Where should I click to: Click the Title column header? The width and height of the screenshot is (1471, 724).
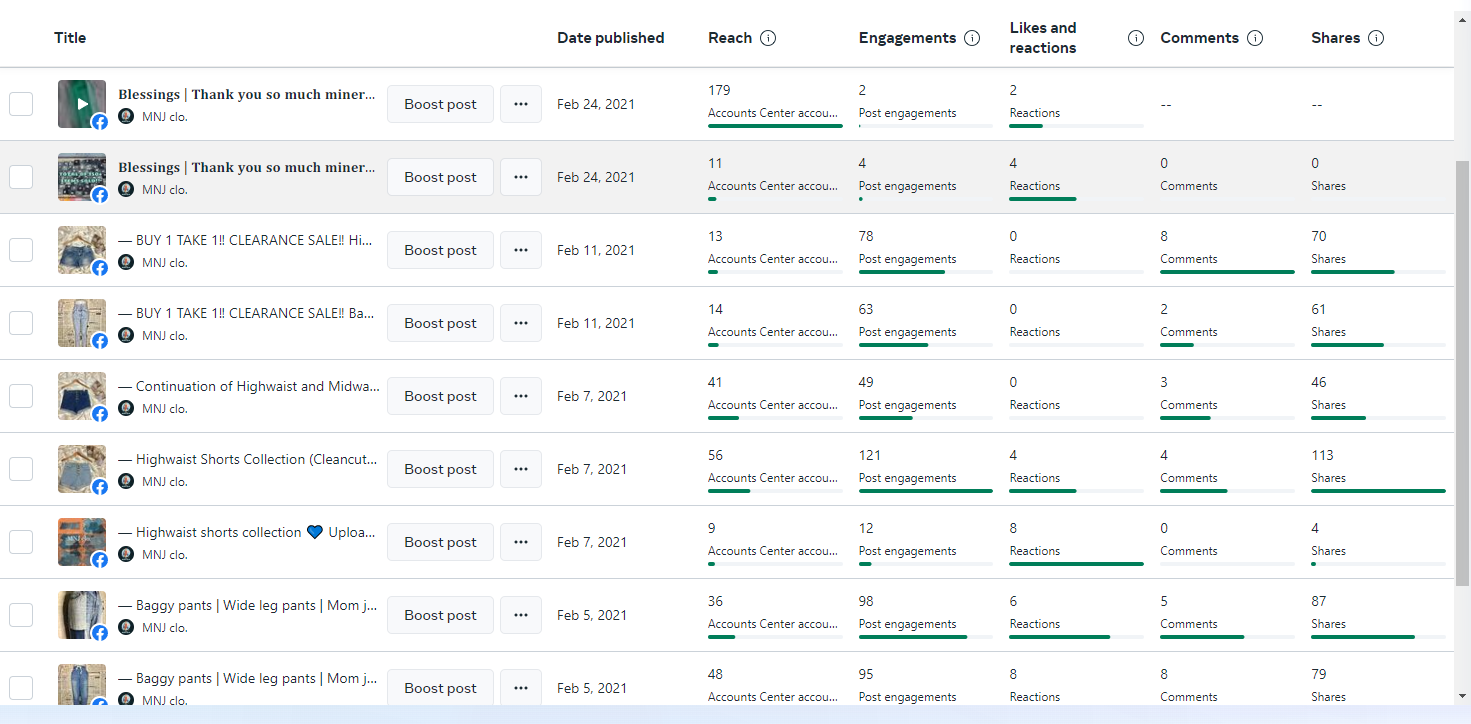pos(70,38)
